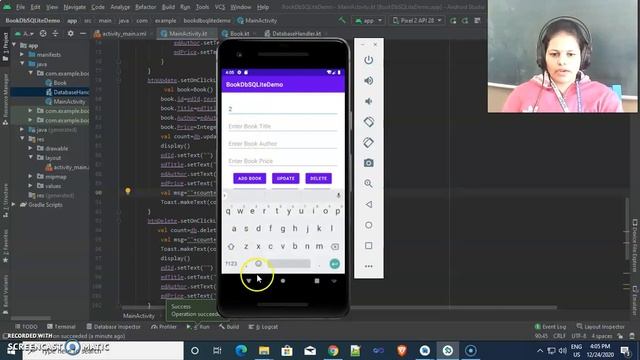Select MainActivity file in project tree
640x360 pixels.
pyautogui.click(x=66, y=102)
